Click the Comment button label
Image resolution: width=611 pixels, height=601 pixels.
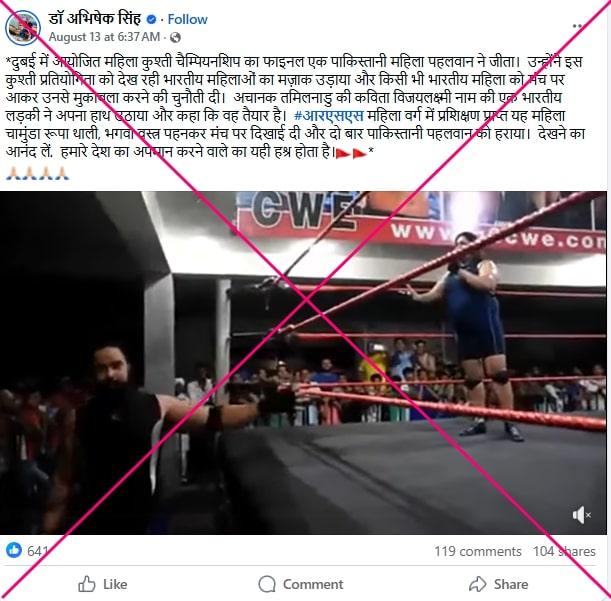(x=313, y=584)
